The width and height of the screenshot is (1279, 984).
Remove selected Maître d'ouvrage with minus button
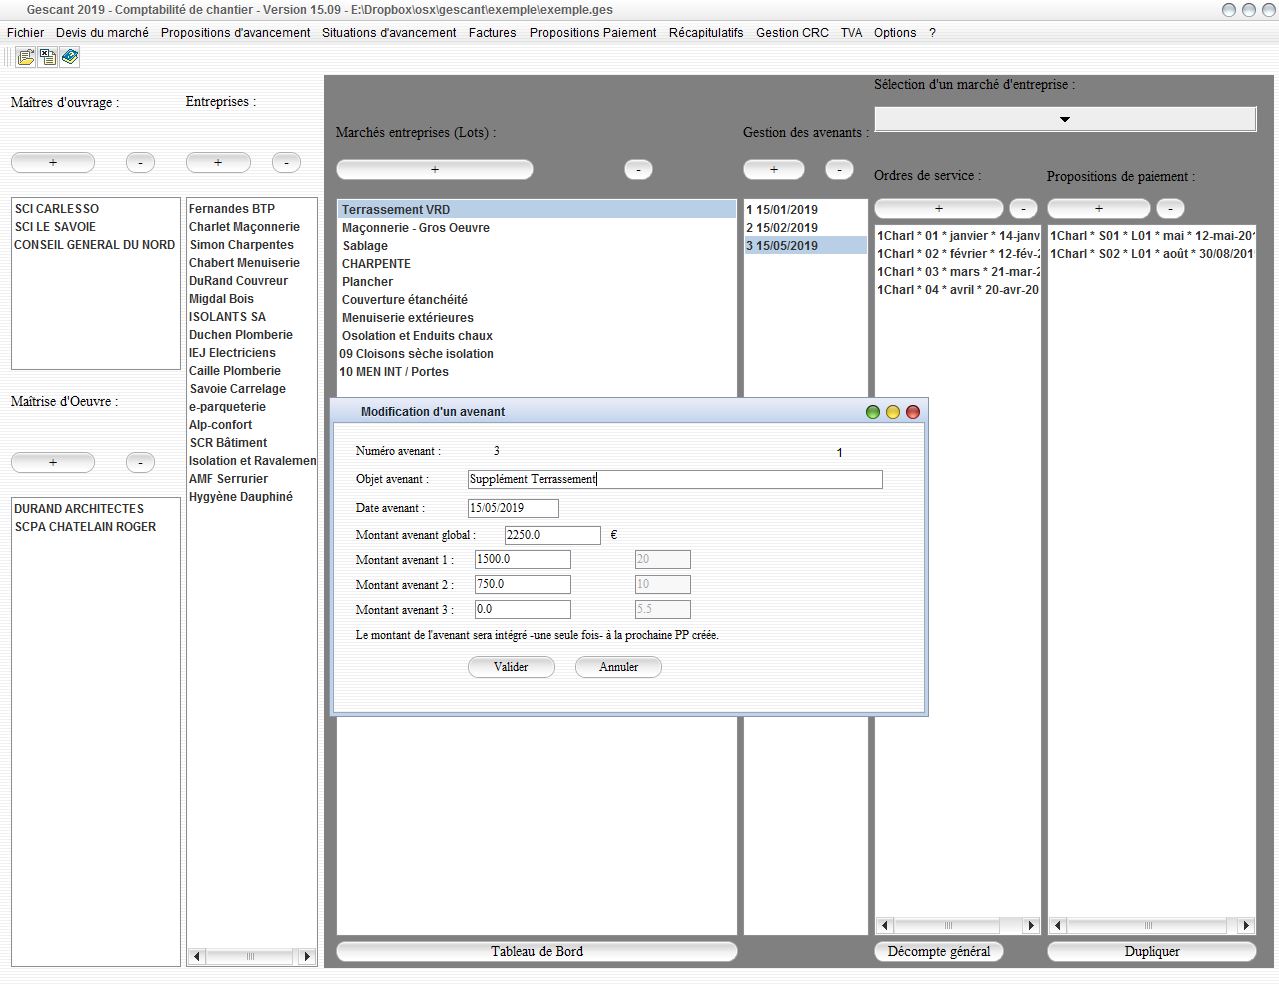click(x=140, y=162)
